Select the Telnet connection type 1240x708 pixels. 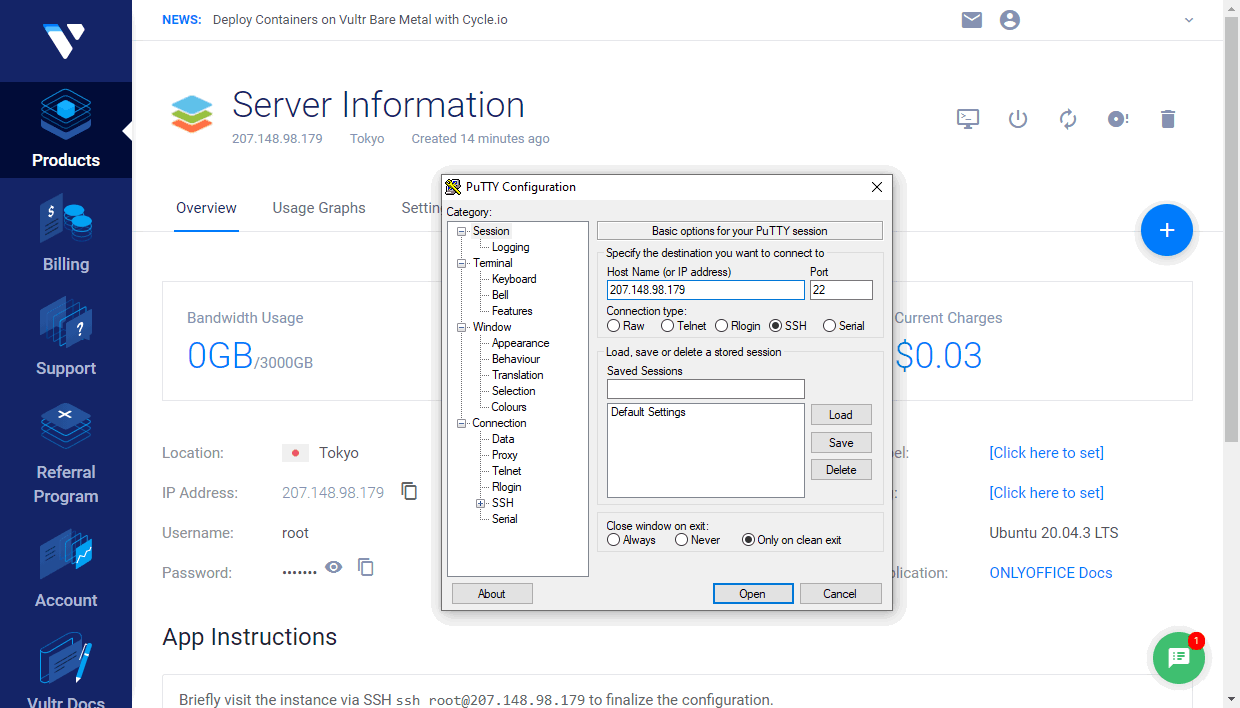(668, 326)
